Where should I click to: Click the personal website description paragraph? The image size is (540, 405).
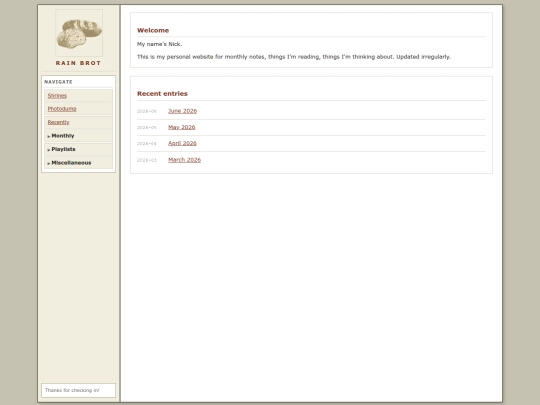pos(294,57)
